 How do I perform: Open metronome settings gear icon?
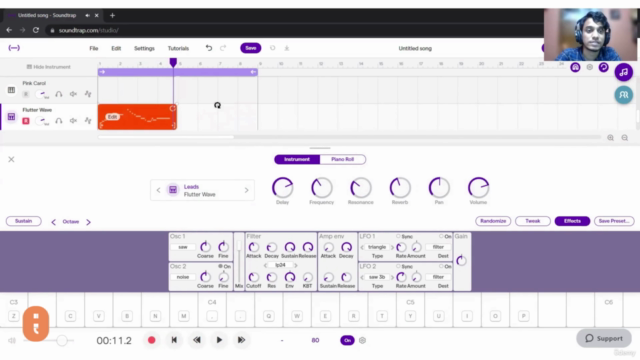(x=362, y=340)
